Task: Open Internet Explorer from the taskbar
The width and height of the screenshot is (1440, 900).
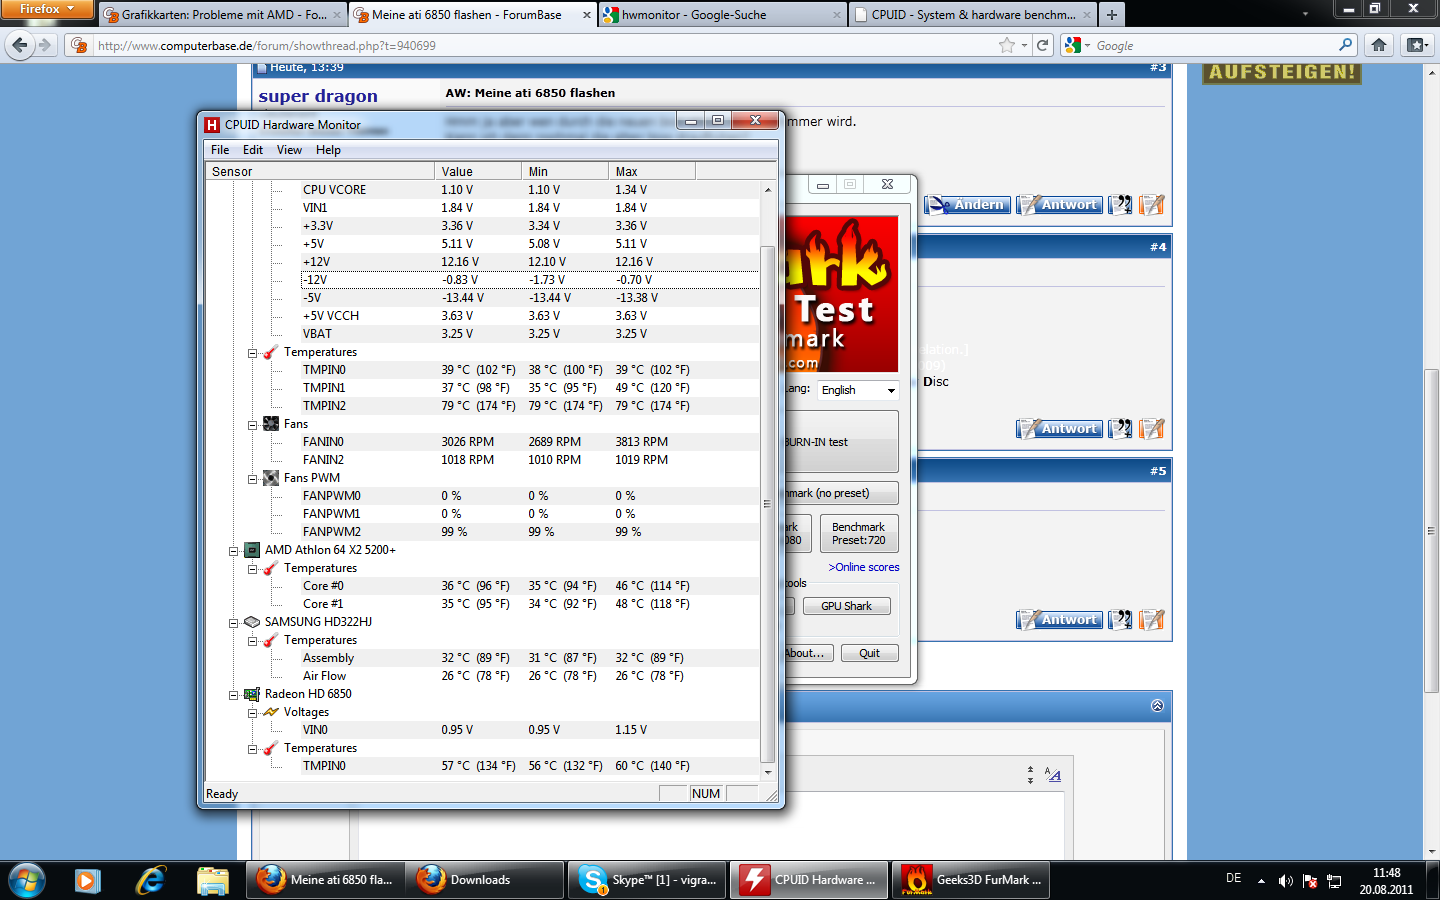Action: [x=151, y=880]
